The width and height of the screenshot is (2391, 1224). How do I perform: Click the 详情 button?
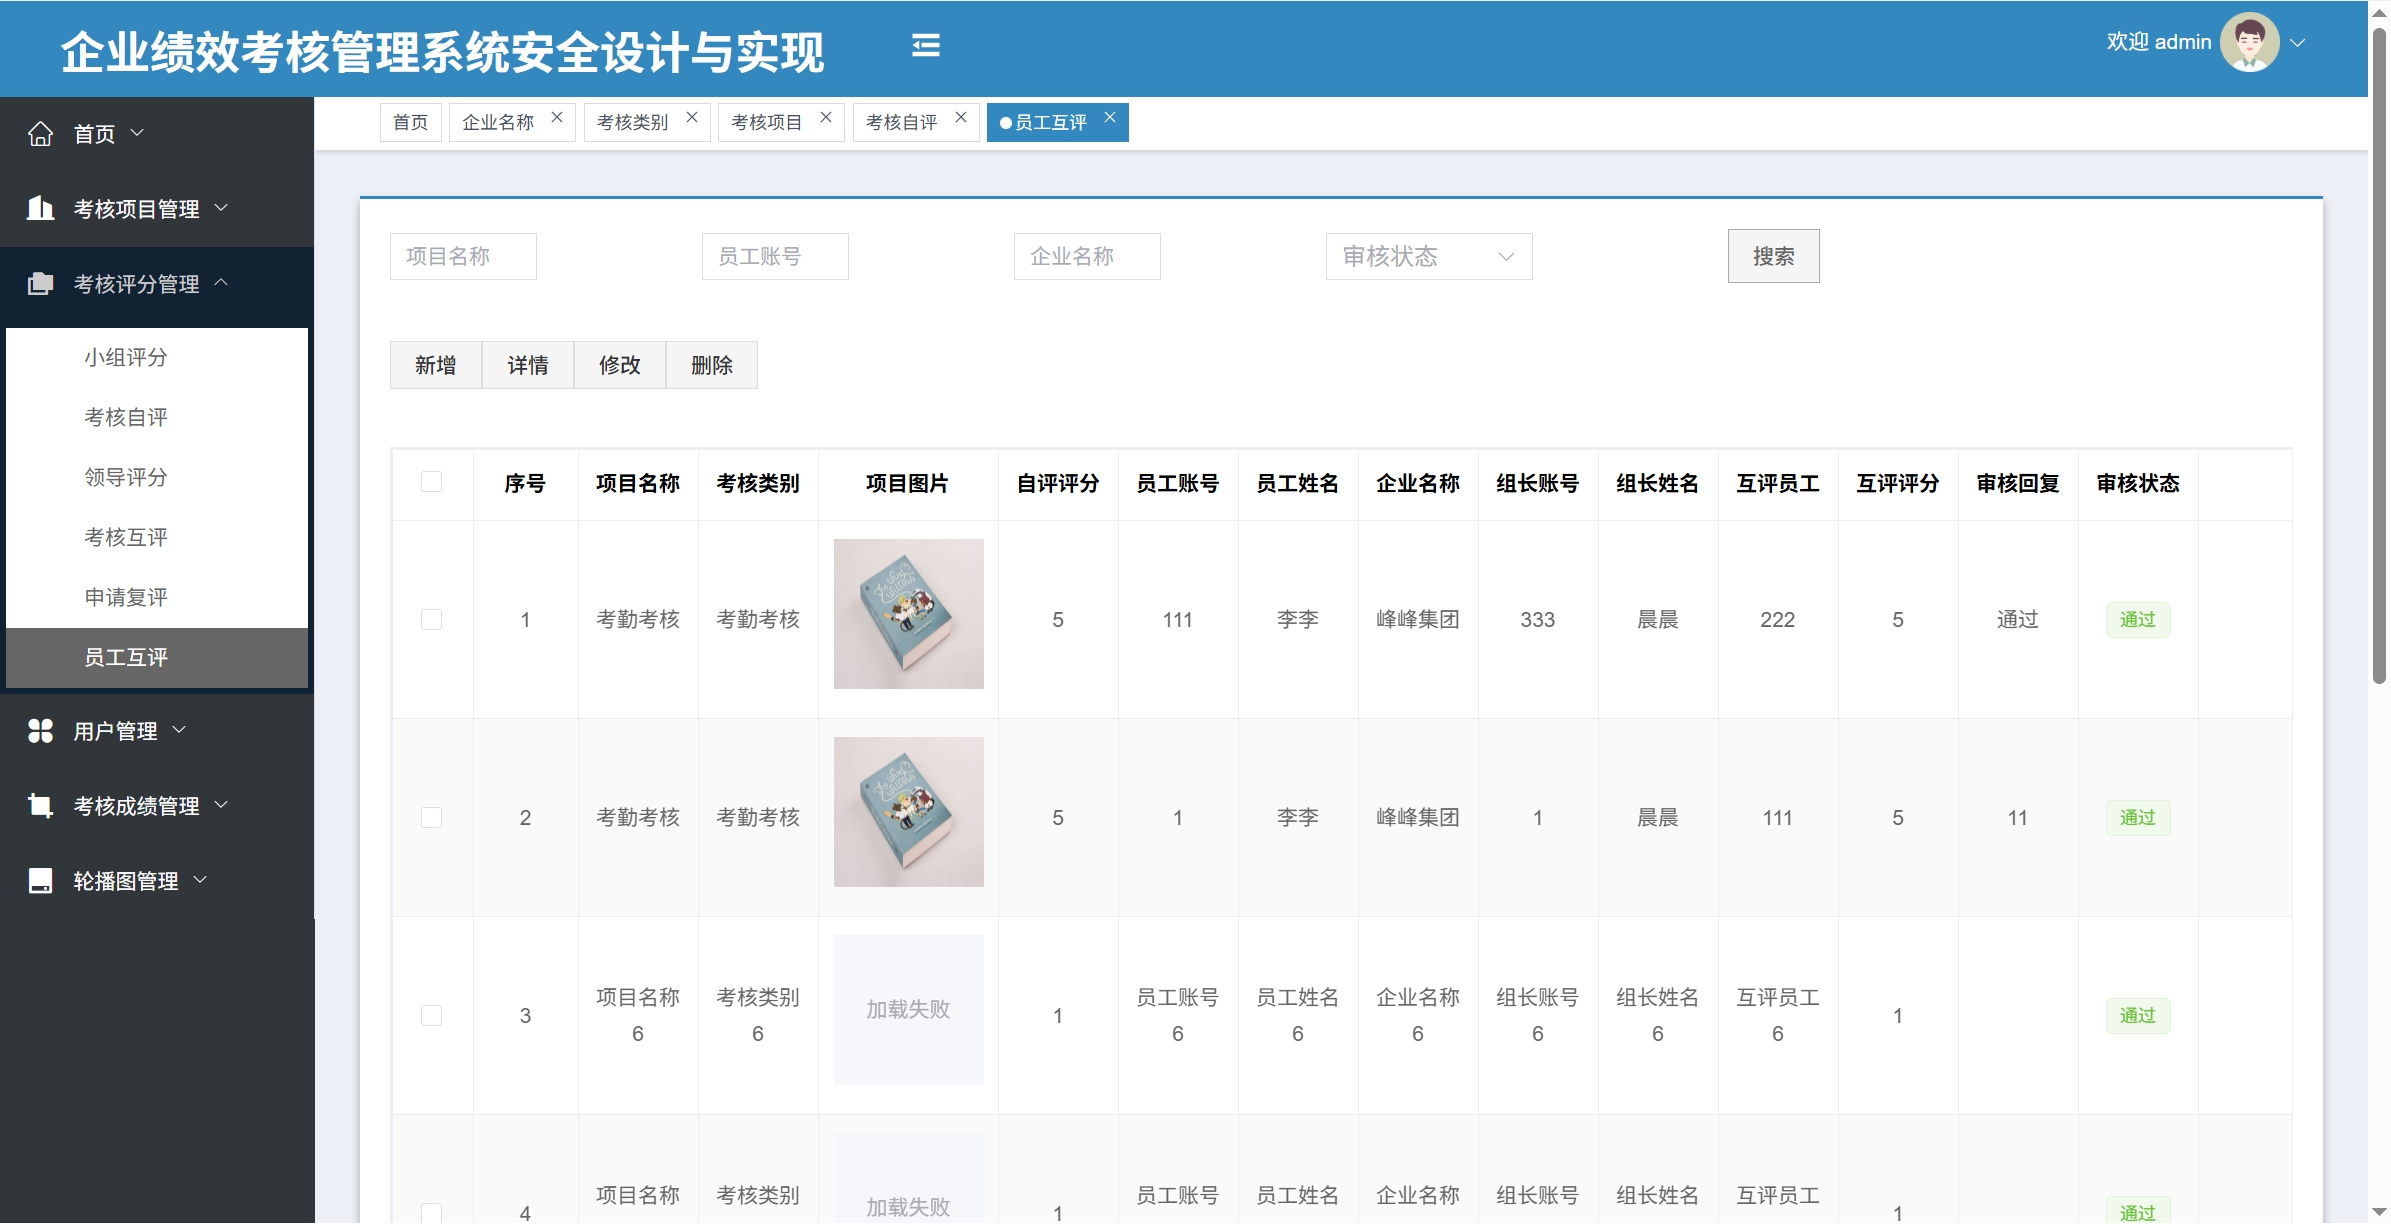(x=528, y=365)
